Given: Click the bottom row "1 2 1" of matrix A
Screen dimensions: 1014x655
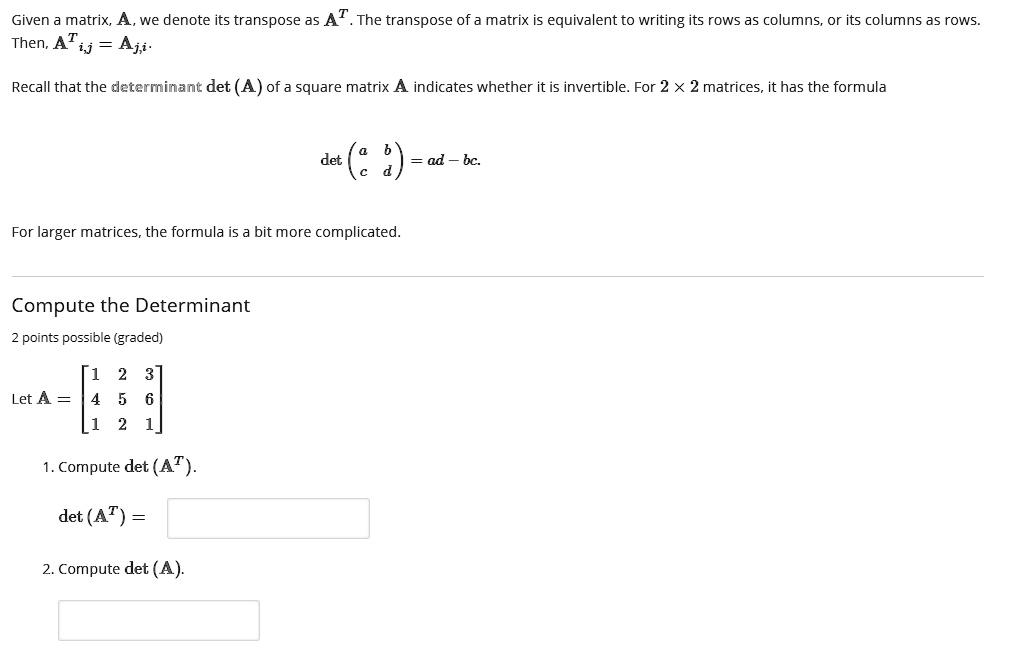Looking at the screenshot, I should (122, 422).
